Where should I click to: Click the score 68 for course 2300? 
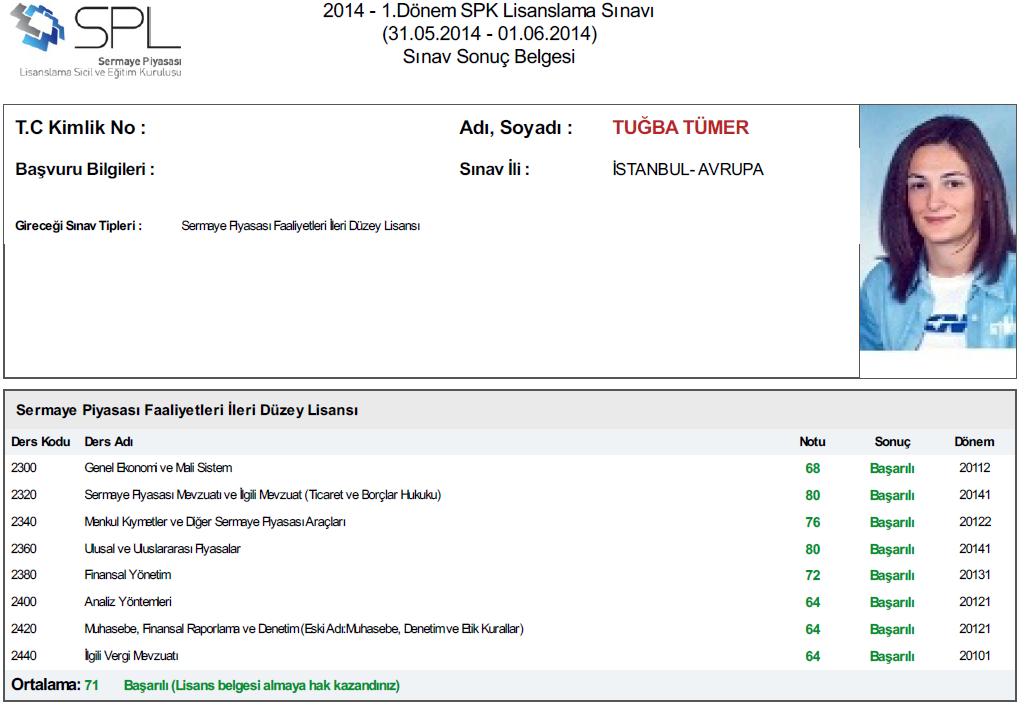pyautogui.click(x=813, y=468)
